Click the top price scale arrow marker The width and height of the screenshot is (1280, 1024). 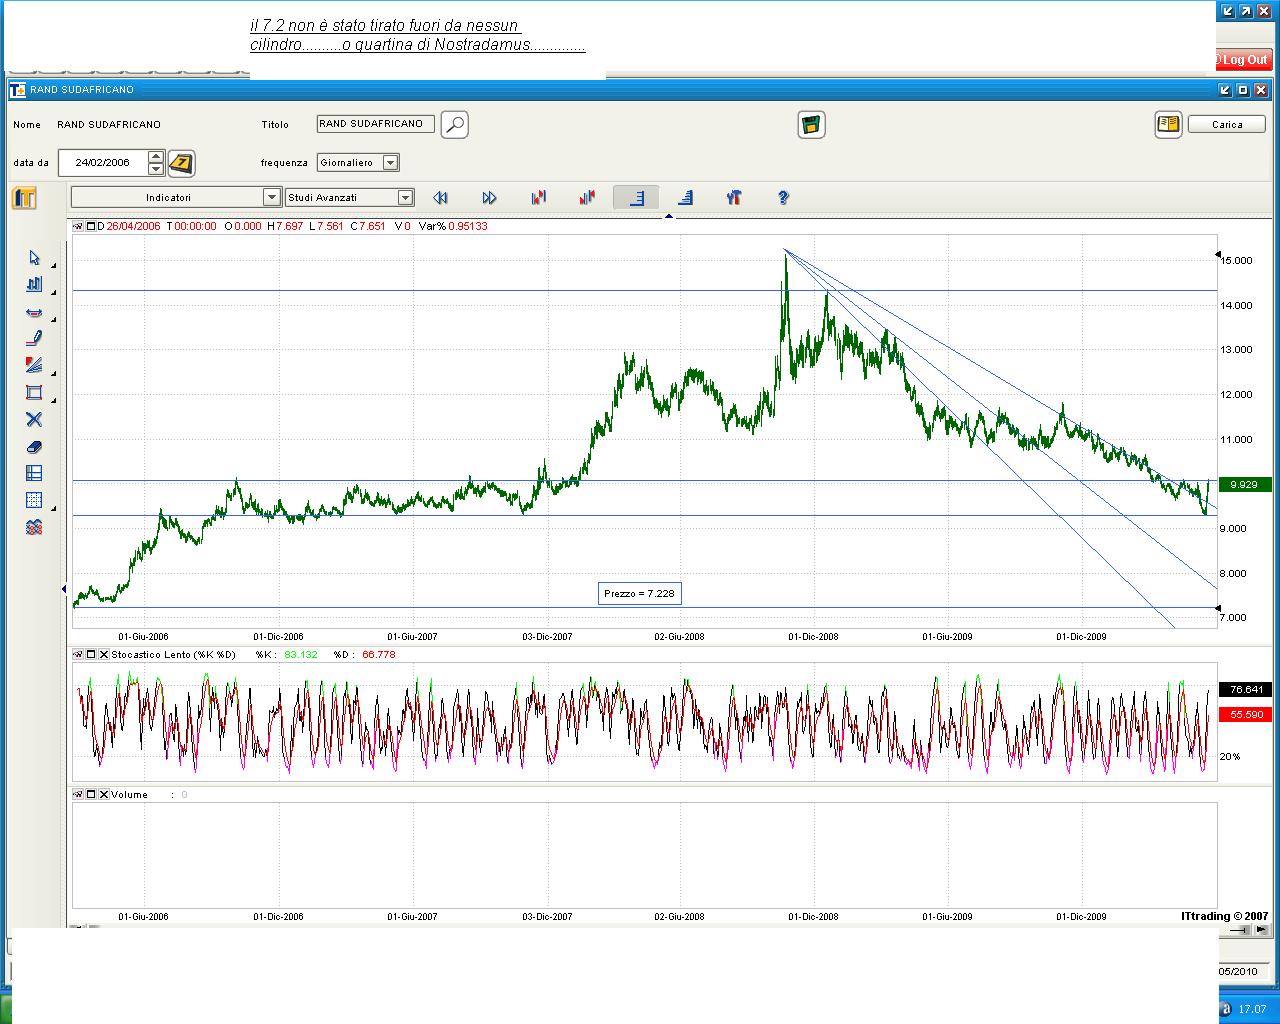(1217, 254)
